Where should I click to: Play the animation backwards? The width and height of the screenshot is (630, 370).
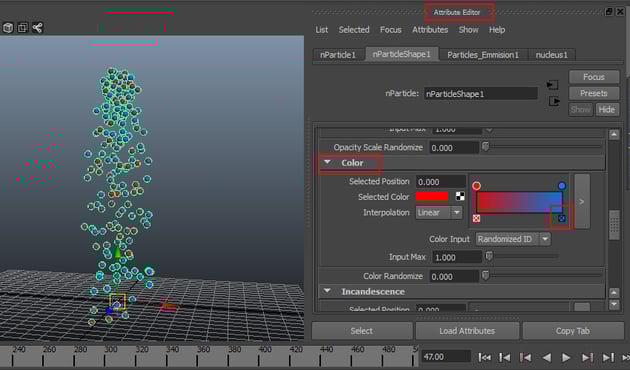(x=546, y=357)
